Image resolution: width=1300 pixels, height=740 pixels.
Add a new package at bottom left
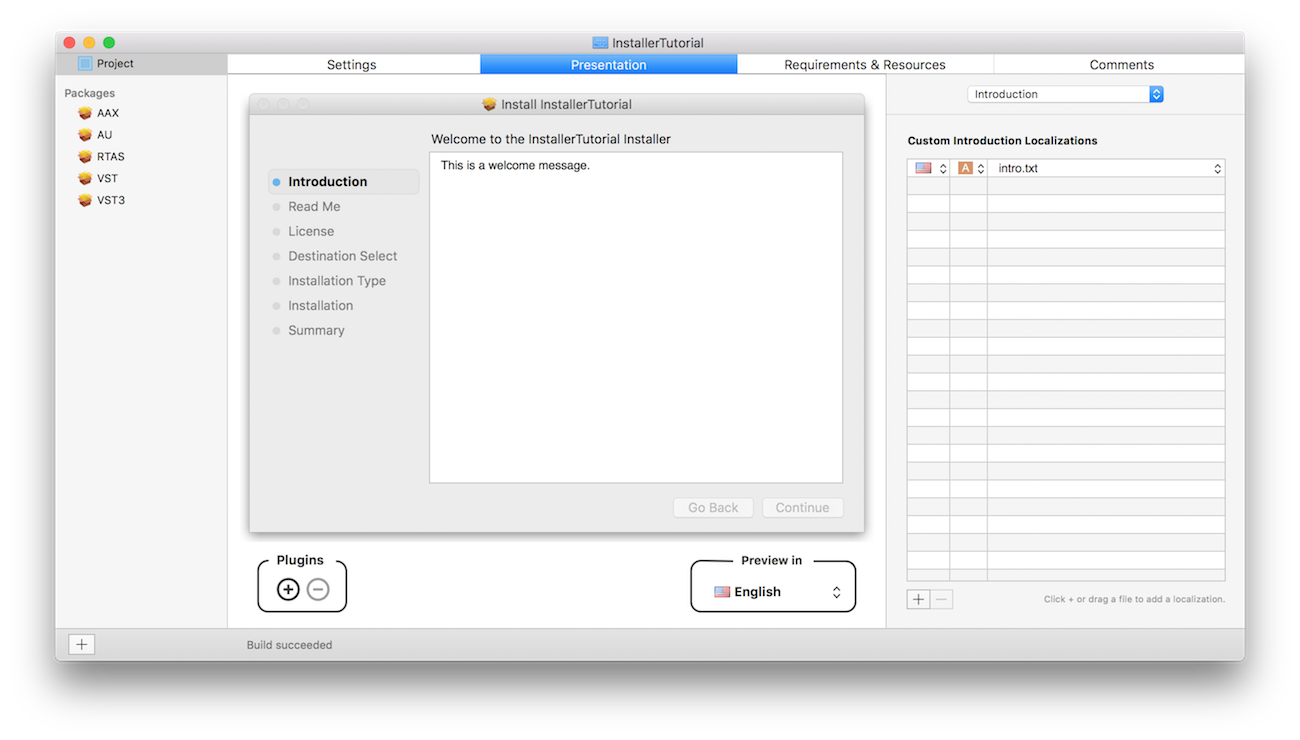click(x=82, y=645)
